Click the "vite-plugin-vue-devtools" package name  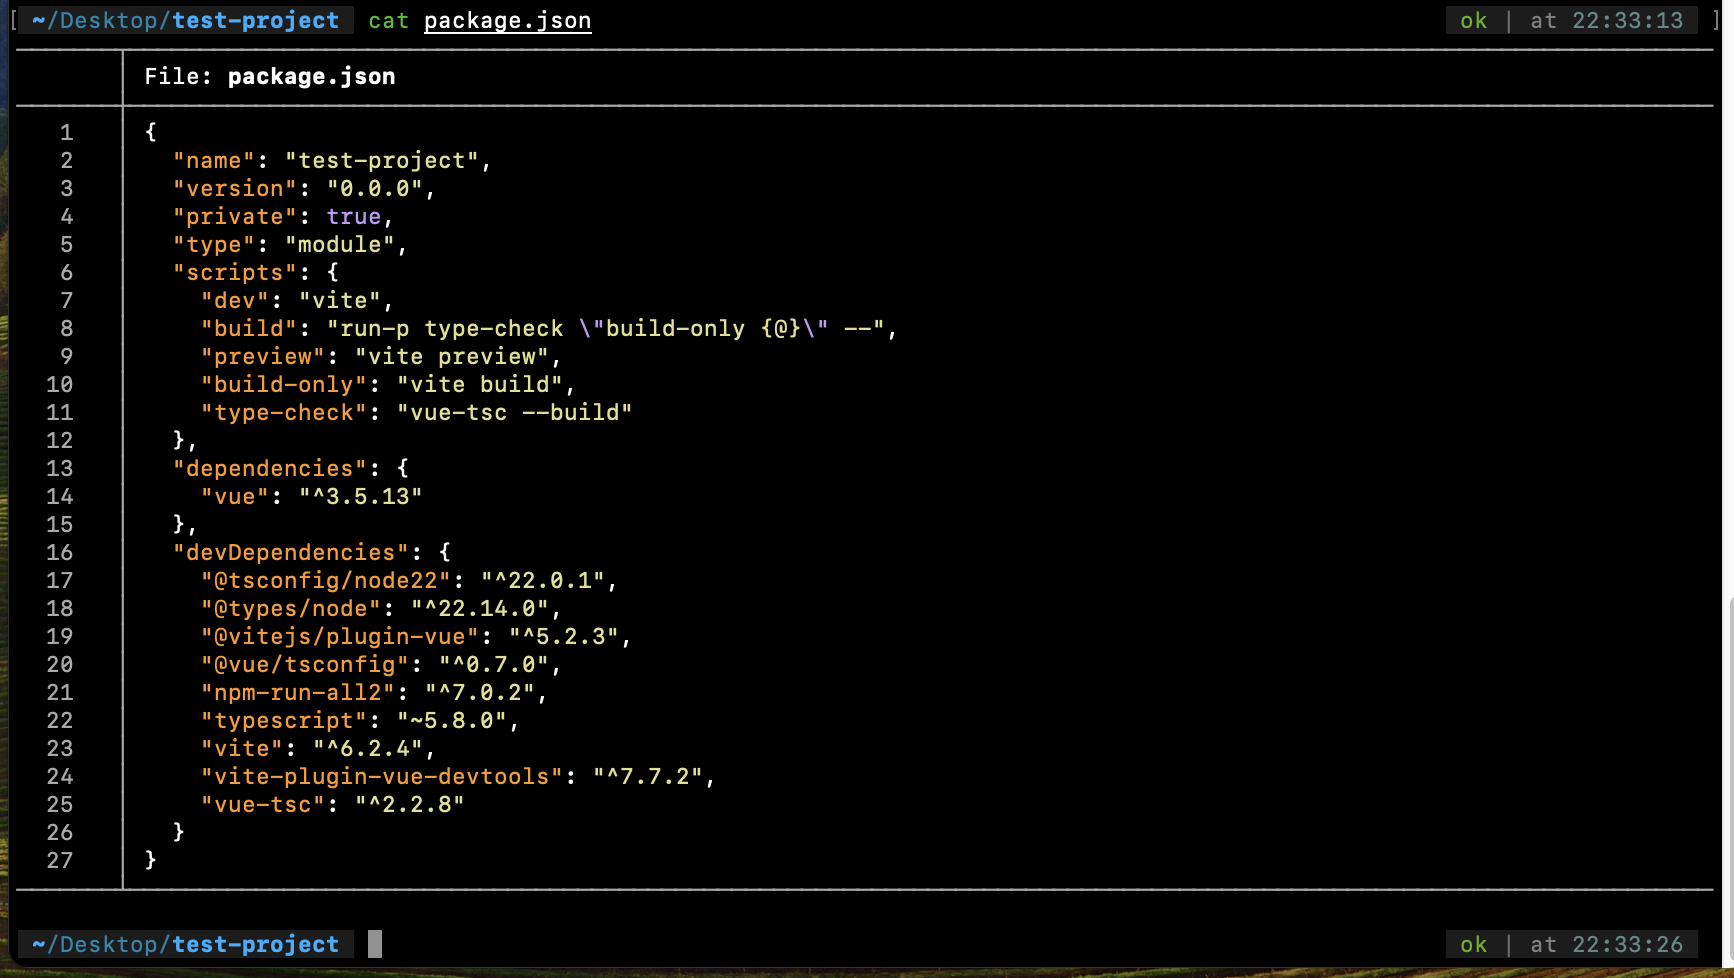382,777
